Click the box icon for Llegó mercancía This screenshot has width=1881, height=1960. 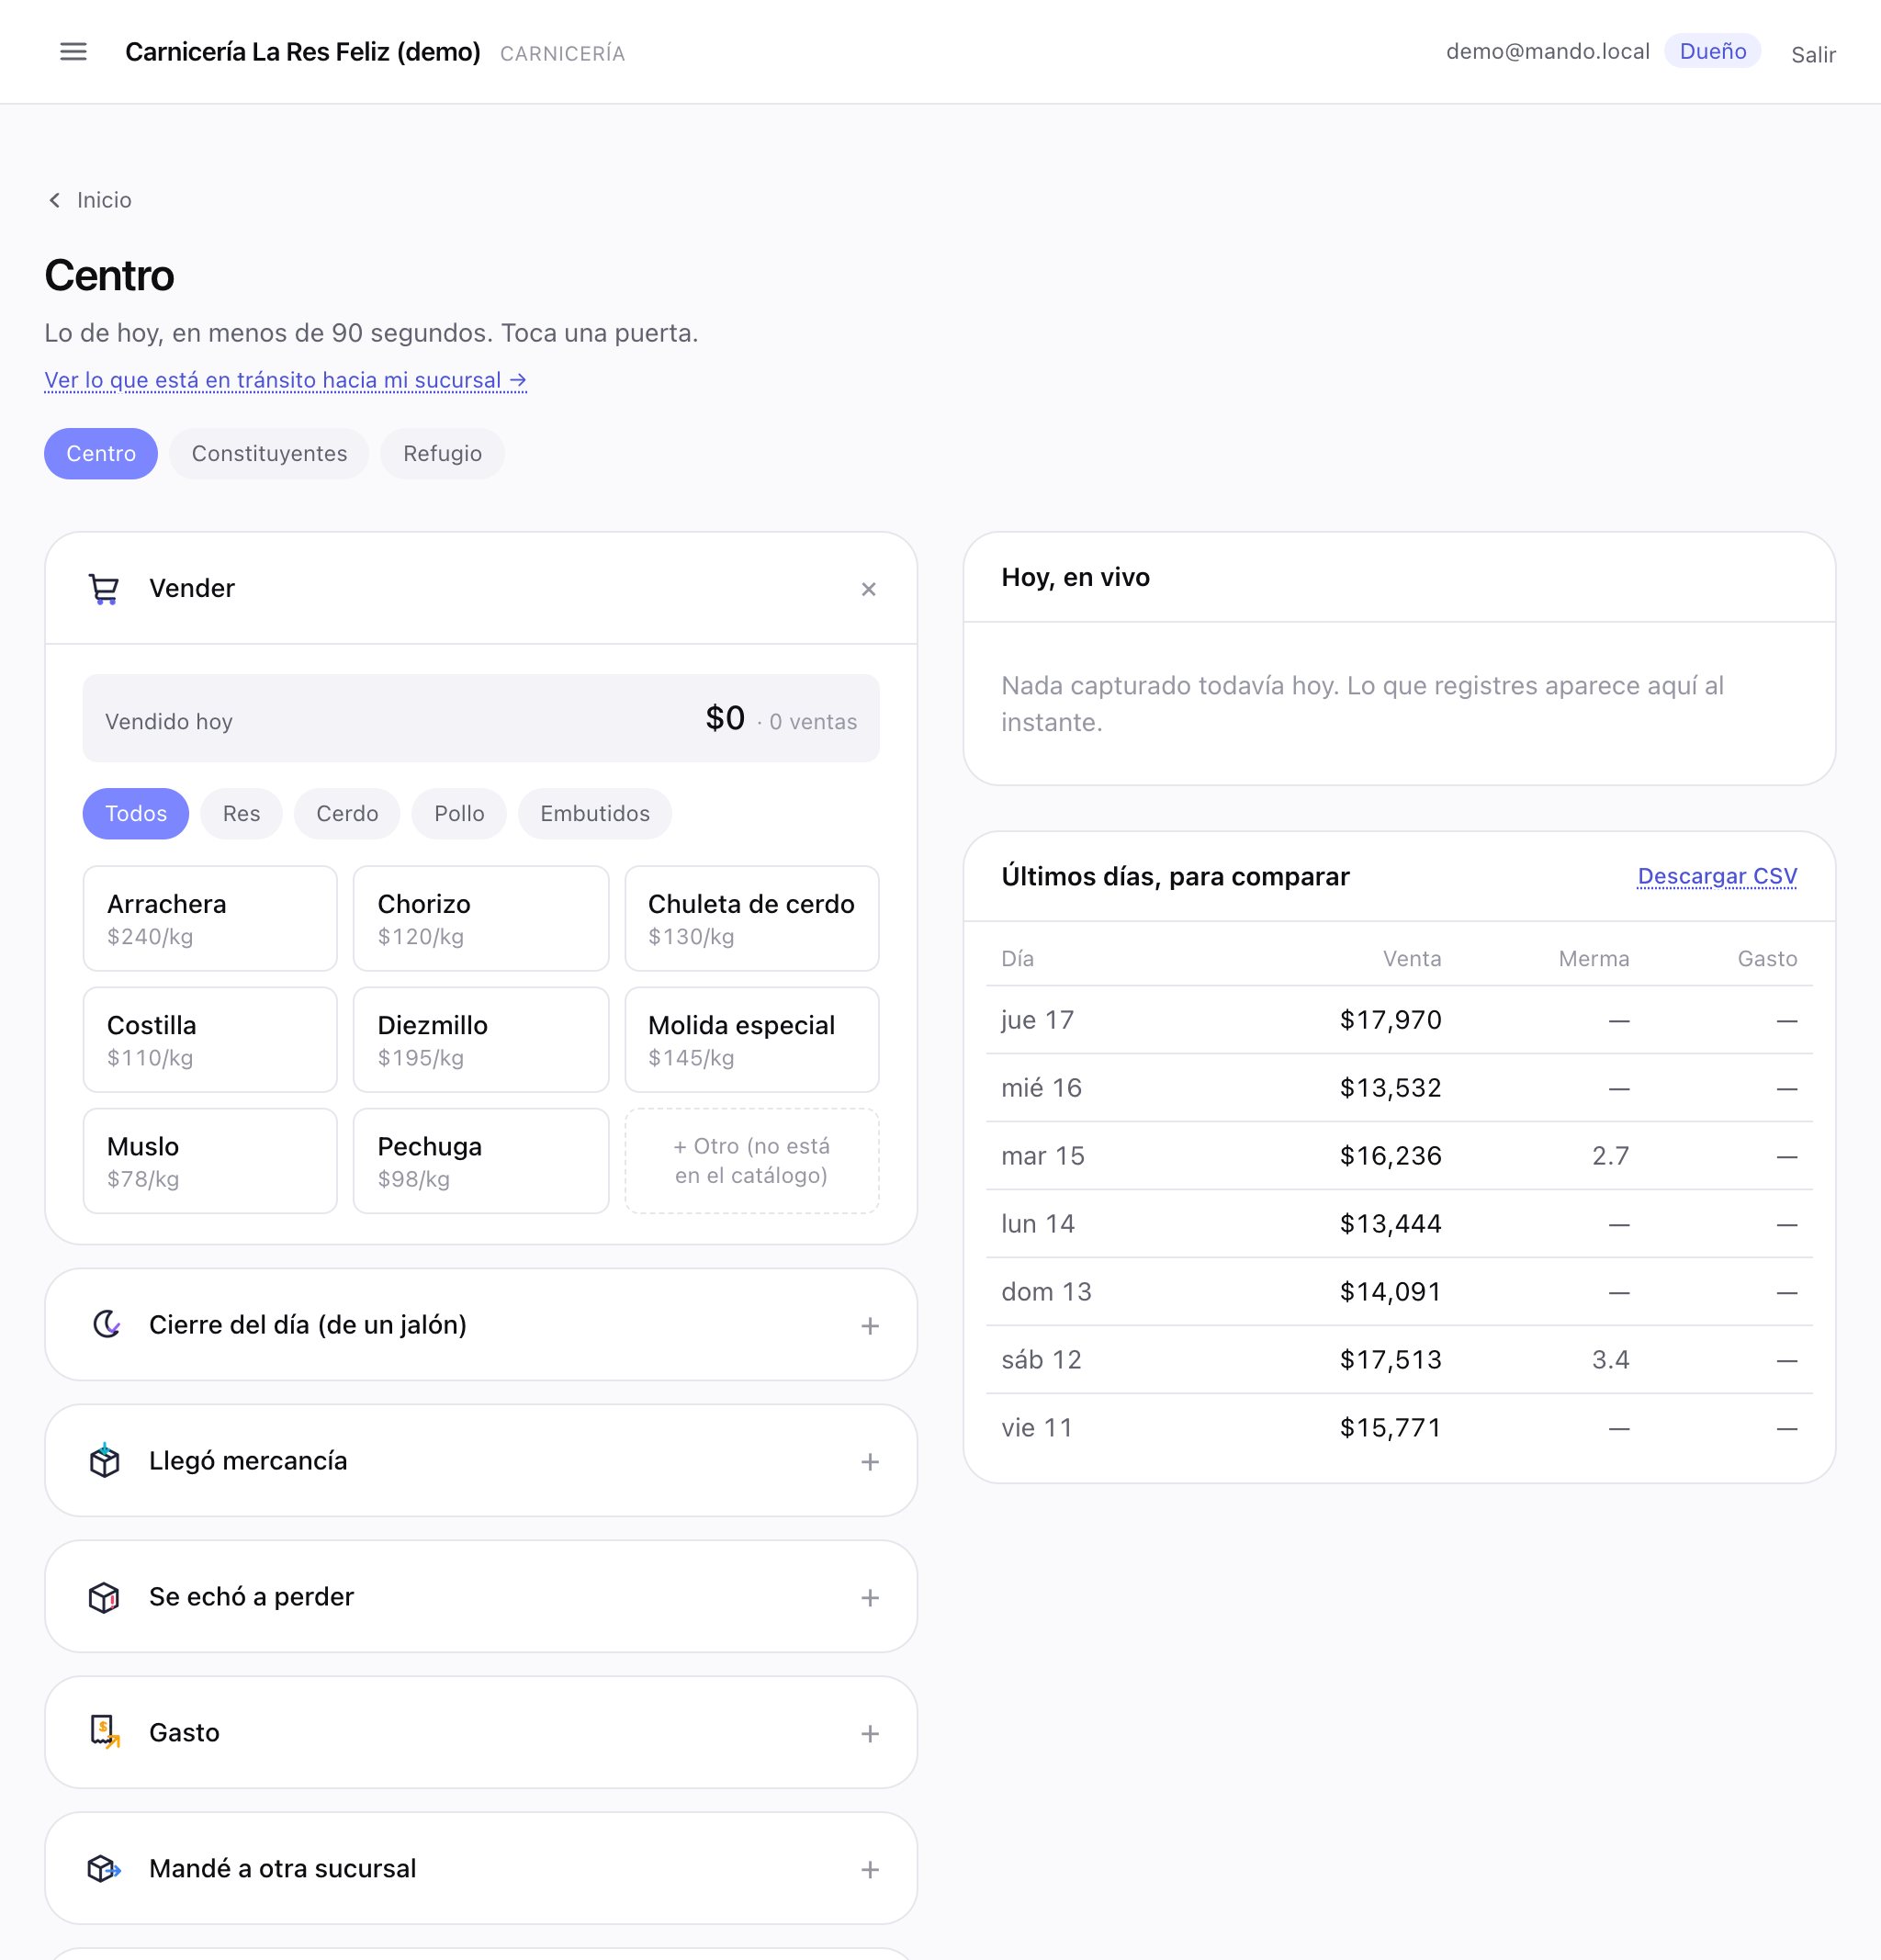coord(104,1461)
